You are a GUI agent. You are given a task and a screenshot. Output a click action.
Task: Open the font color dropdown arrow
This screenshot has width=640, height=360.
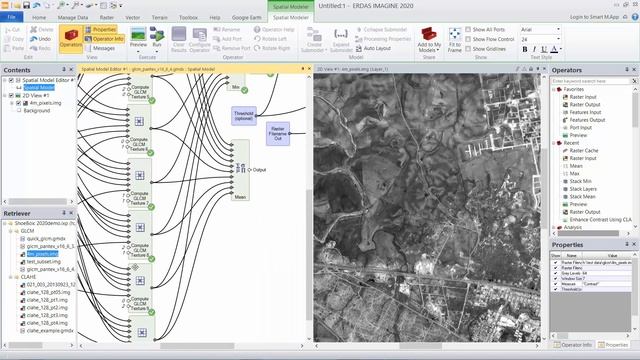pos(560,49)
